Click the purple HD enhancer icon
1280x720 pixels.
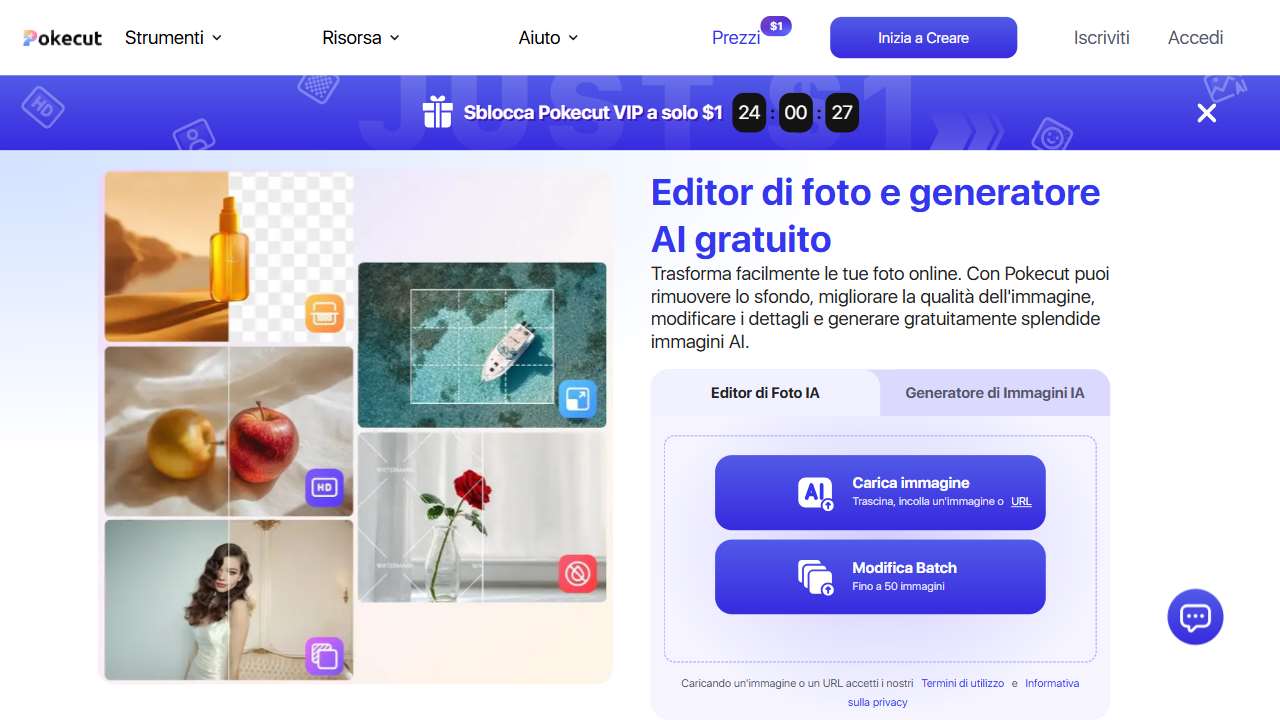click(x=324, y=487)
